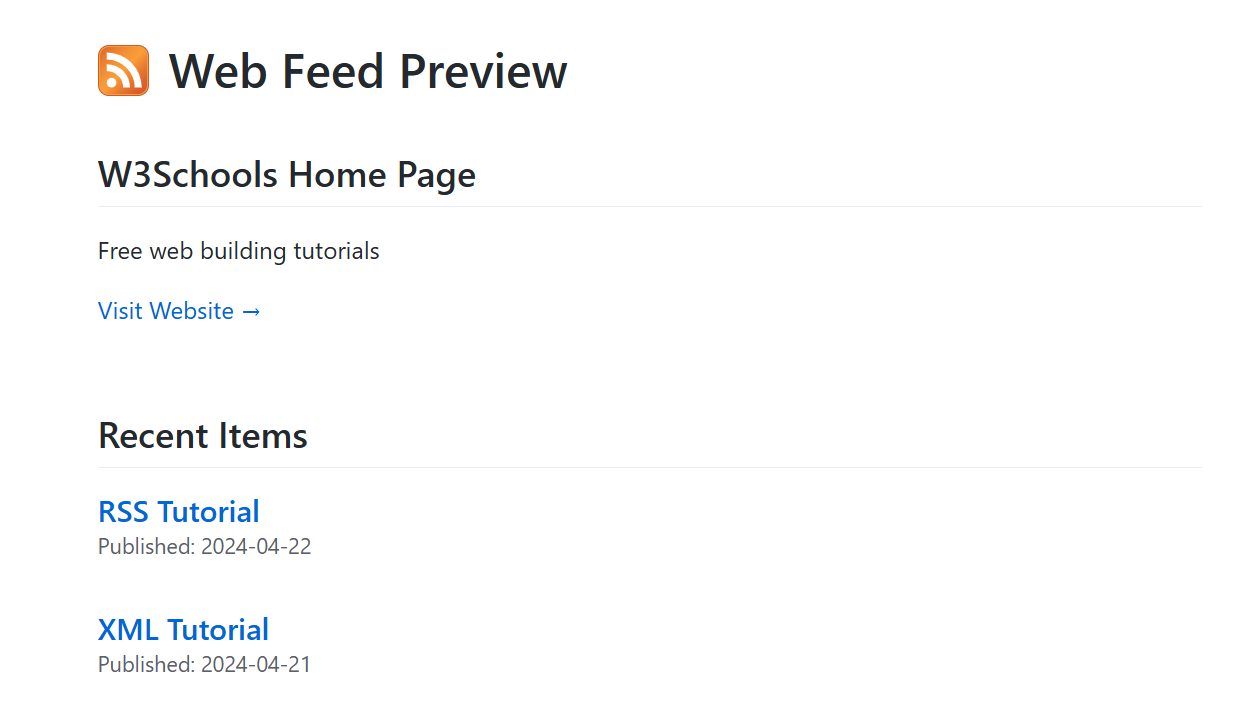1252x704 pixels.
Task: Click the orange RSS feed icon
Action: pos(123,71)
